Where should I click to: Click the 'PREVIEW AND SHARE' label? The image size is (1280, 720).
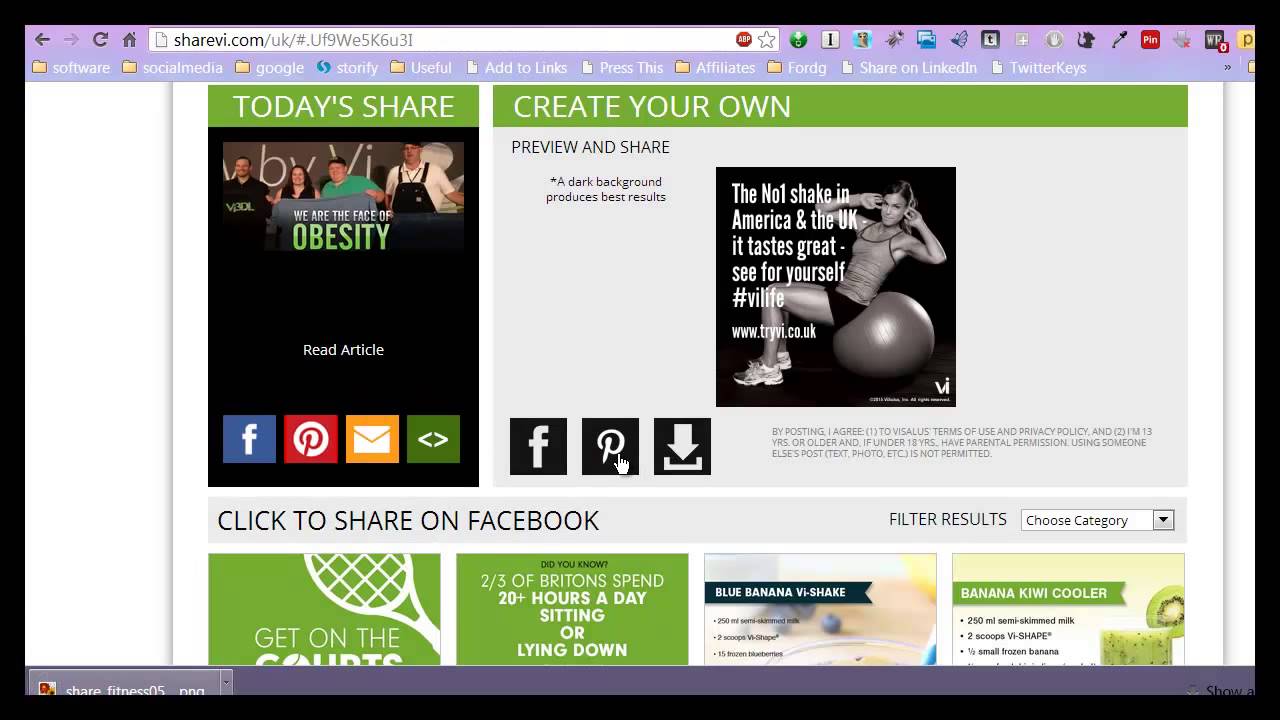point(590,147)
